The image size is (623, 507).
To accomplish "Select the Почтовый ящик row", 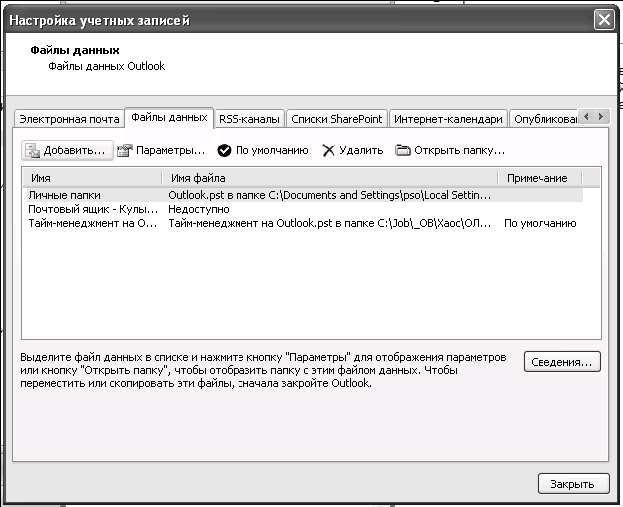I will [x=92, y=210].
